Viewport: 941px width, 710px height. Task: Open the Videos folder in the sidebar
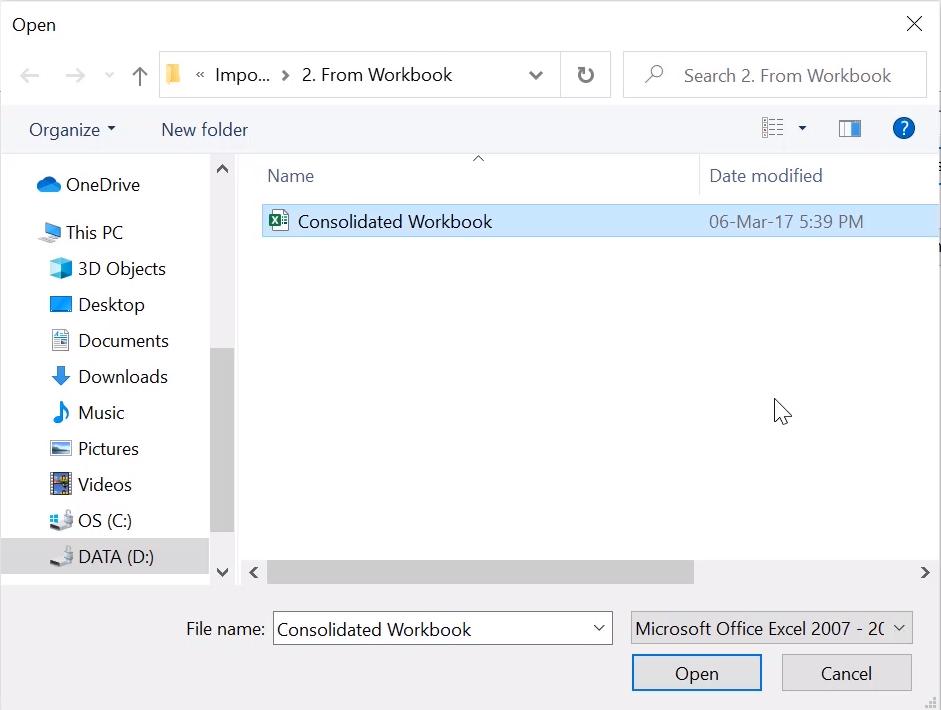click(105, 484)
